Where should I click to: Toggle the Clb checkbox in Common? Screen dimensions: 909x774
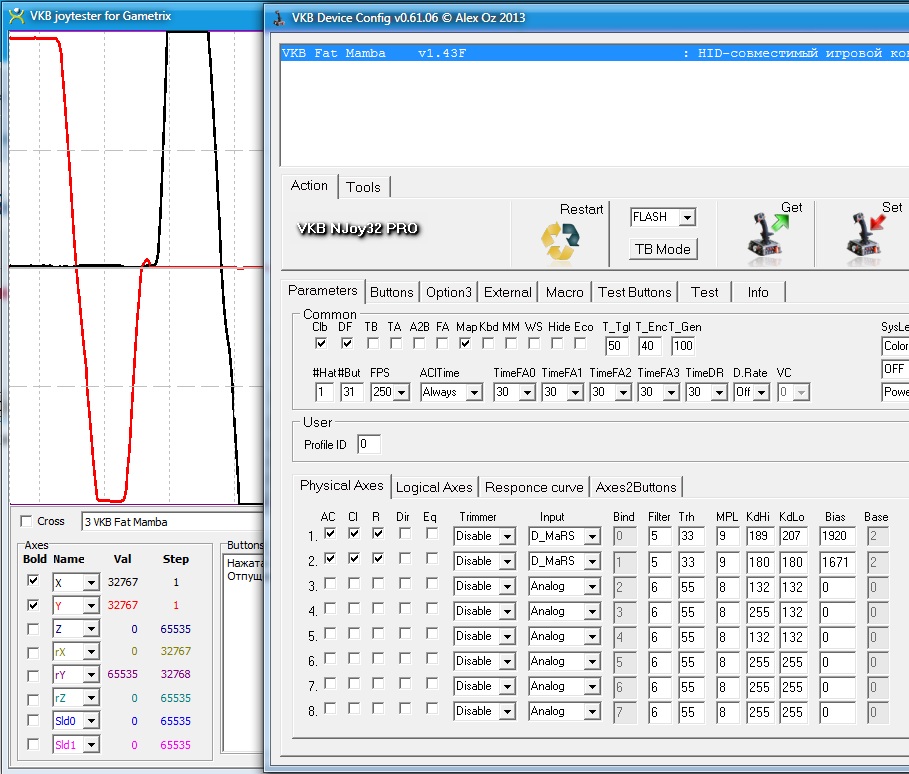(x=321, y=343)
